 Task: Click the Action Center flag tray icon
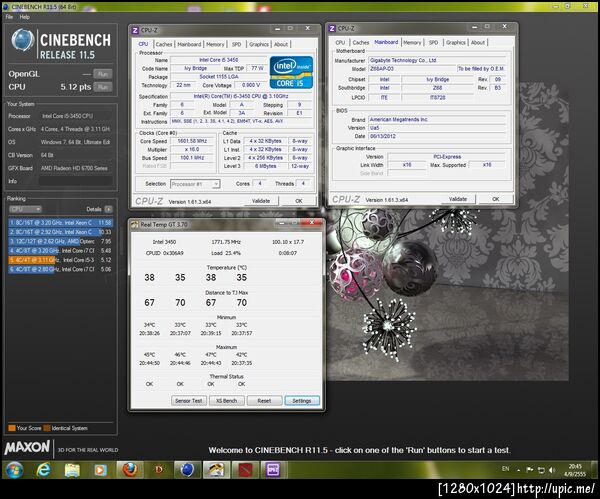[x=530, y=470]
